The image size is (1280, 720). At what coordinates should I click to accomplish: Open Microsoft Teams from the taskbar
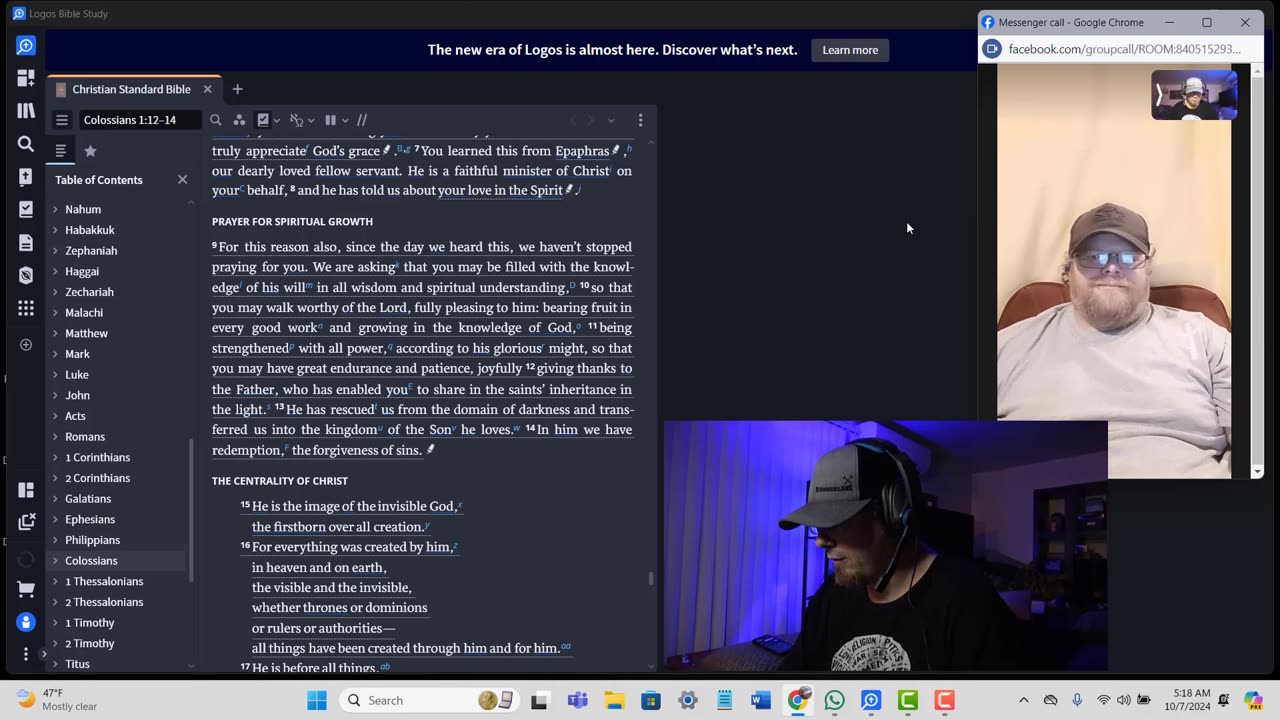[577, 700]
